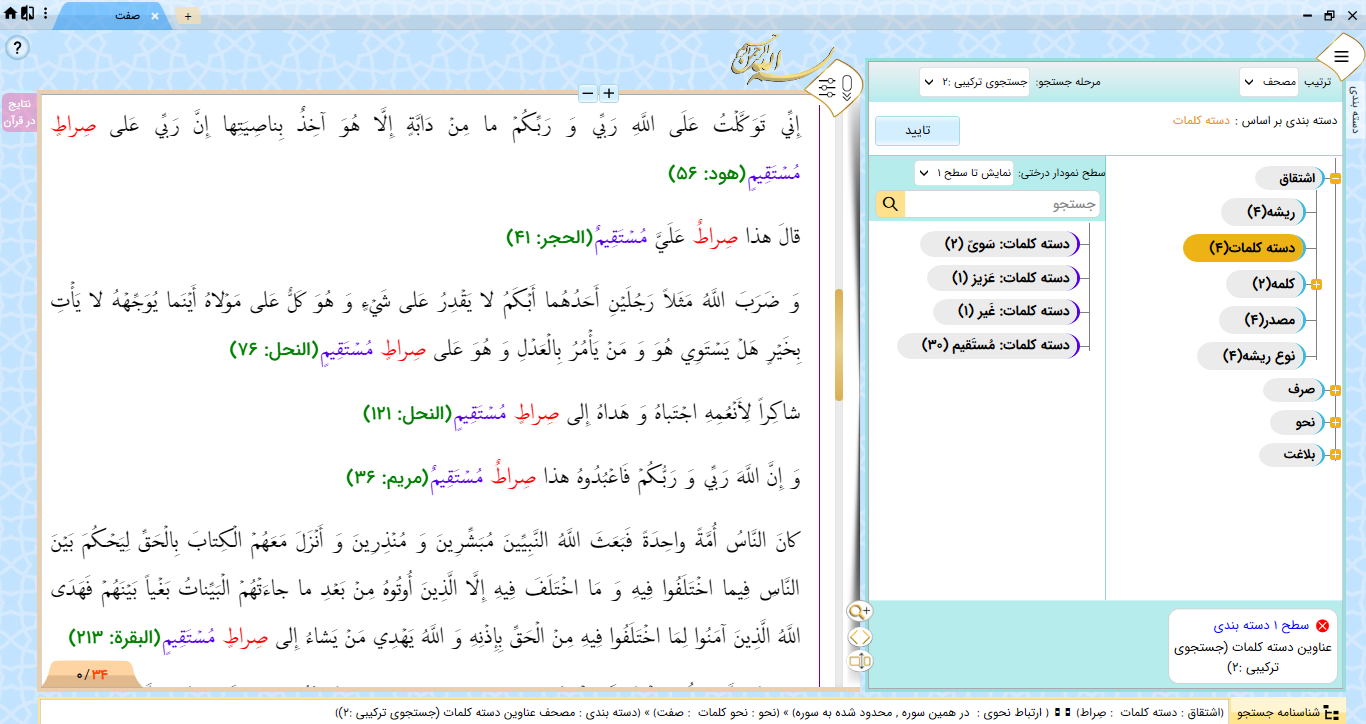Select the نوع ریشه(۴) tree item

1251,355
